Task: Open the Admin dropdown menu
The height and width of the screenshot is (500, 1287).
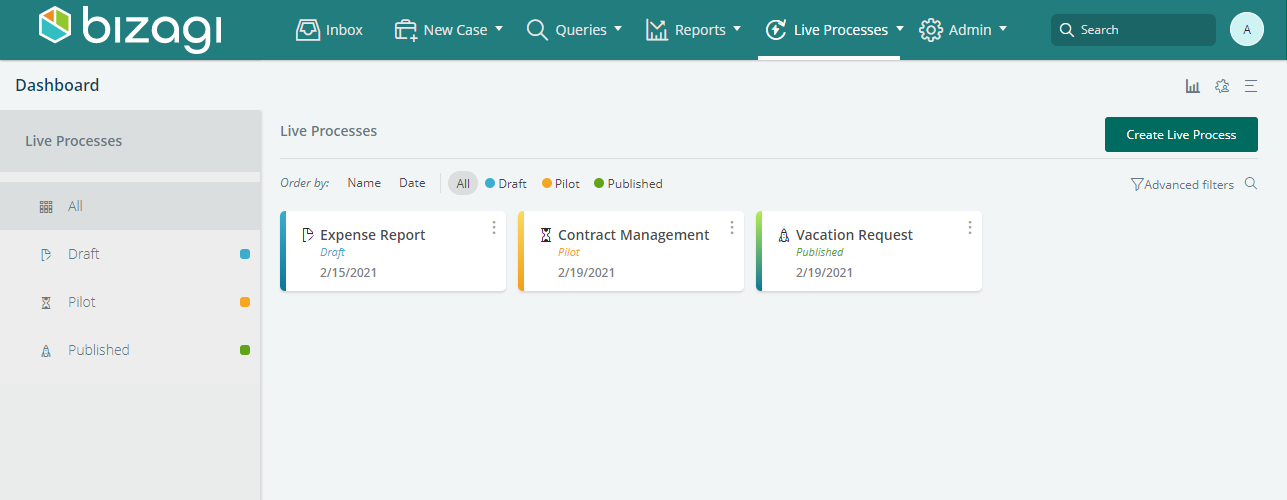Action: (963, 30)
